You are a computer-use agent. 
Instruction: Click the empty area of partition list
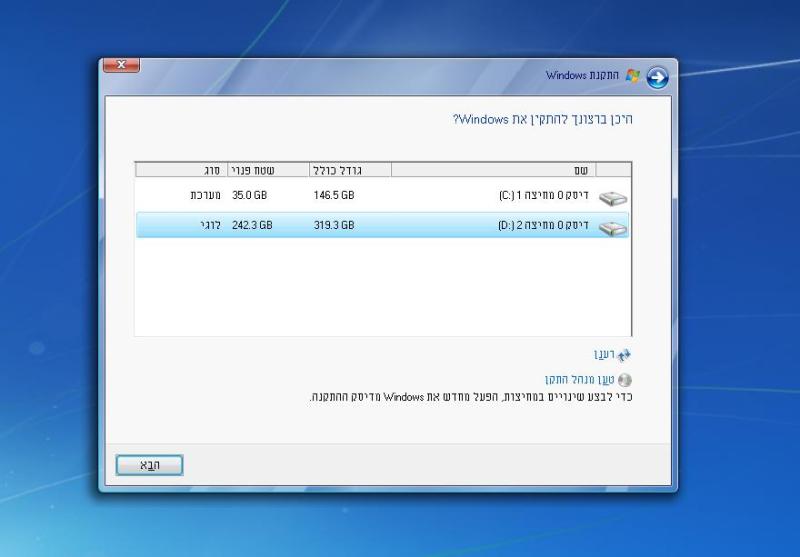tap(380, 290)
